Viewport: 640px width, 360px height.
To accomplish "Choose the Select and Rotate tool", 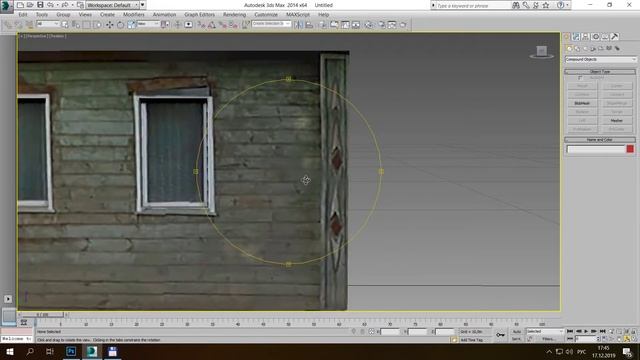I will tap(120, 25).
